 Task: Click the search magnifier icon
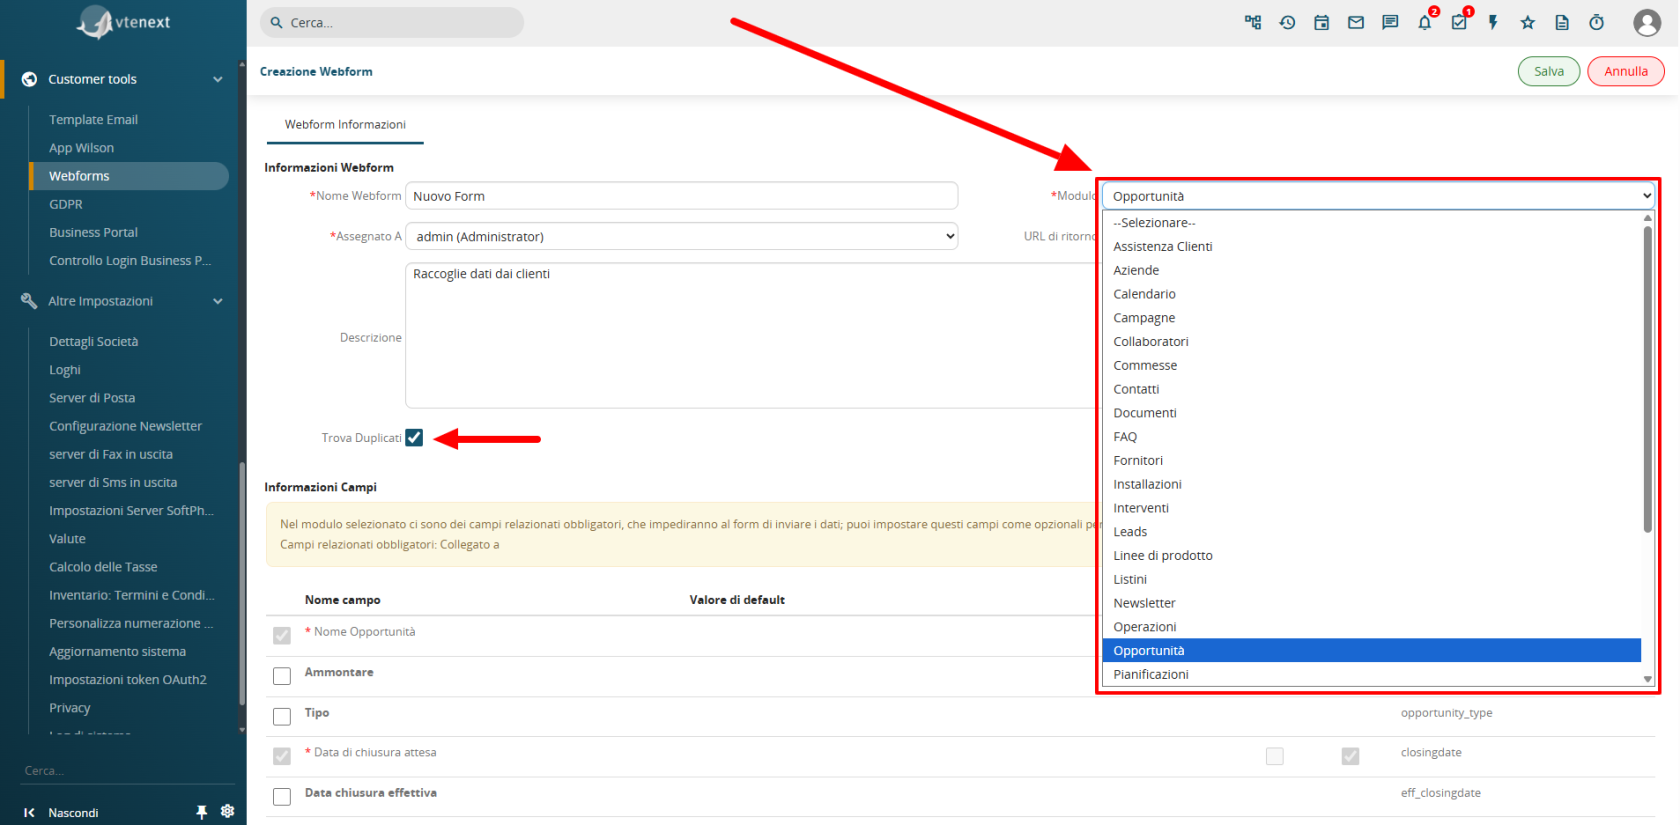tap(276, 22)
